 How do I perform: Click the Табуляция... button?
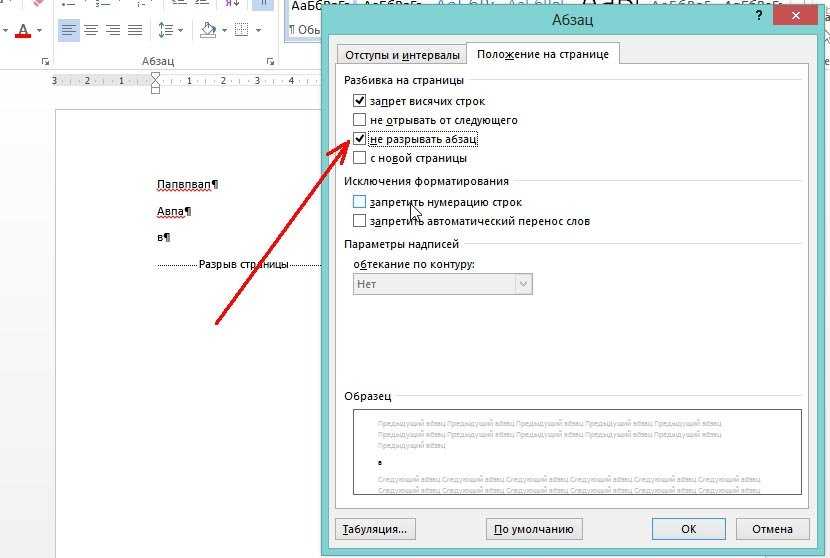[375, 529]
